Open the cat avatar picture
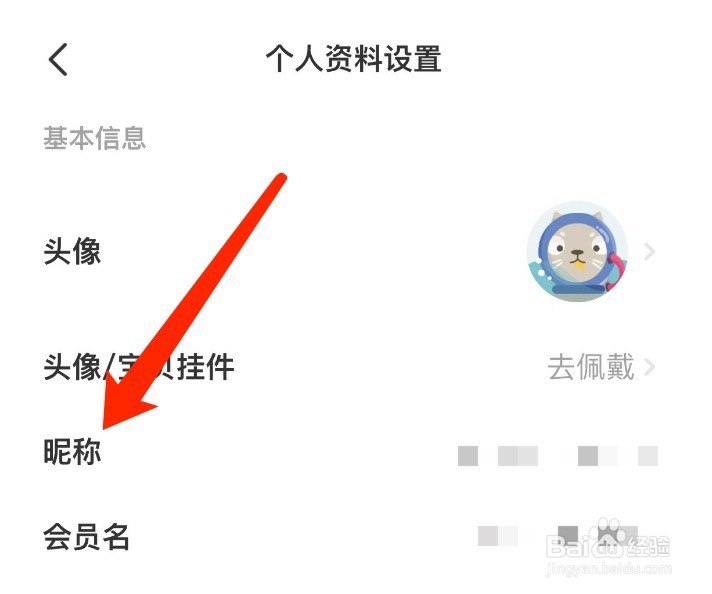 (577, 251)
